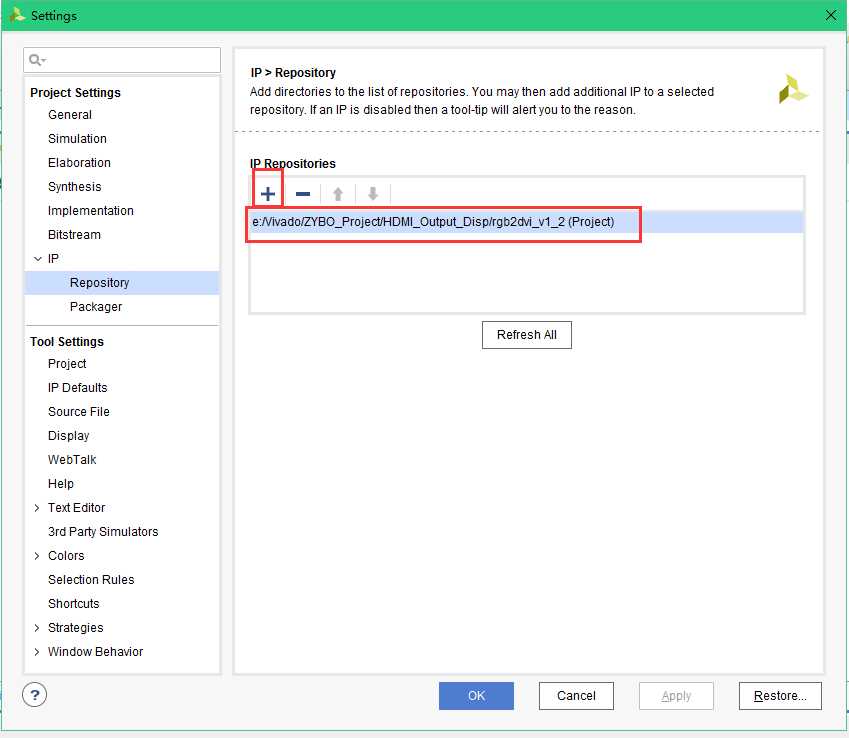849x738 pixels.
Task: Open WebTalk settings page
Action: pos(72,460)
